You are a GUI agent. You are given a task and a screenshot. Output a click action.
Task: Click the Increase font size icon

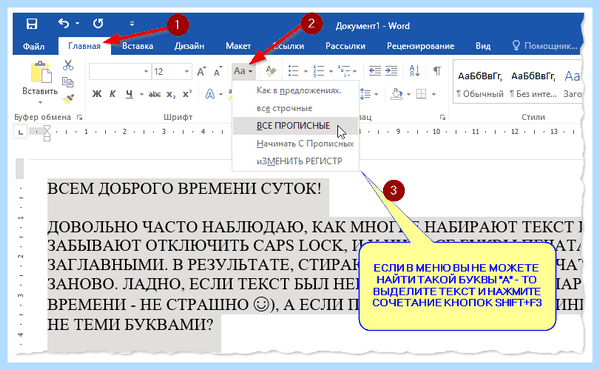click(201, 72)
